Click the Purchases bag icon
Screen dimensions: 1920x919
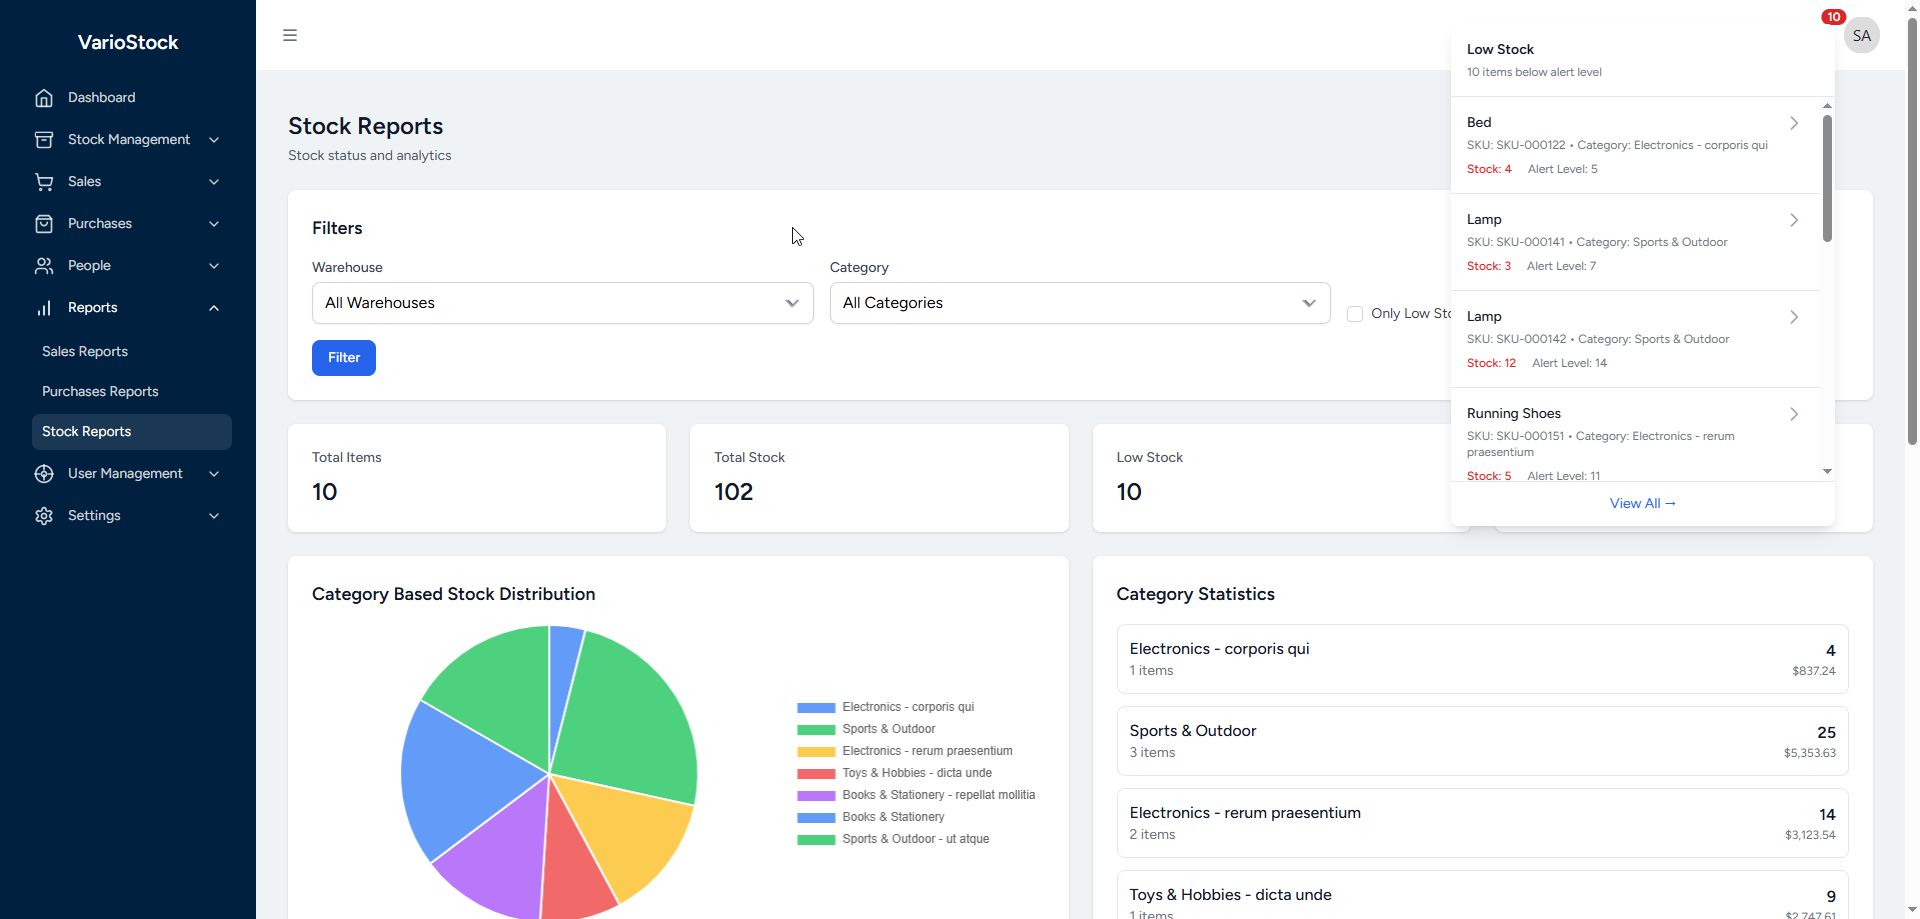(44, 224)
